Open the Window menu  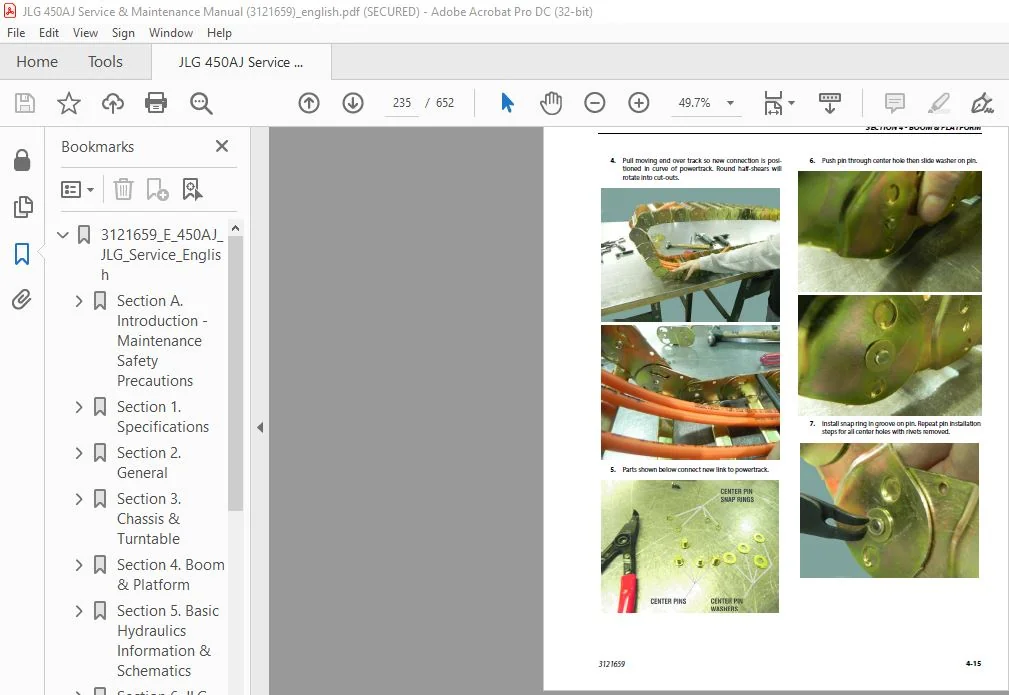coord(171,33)
